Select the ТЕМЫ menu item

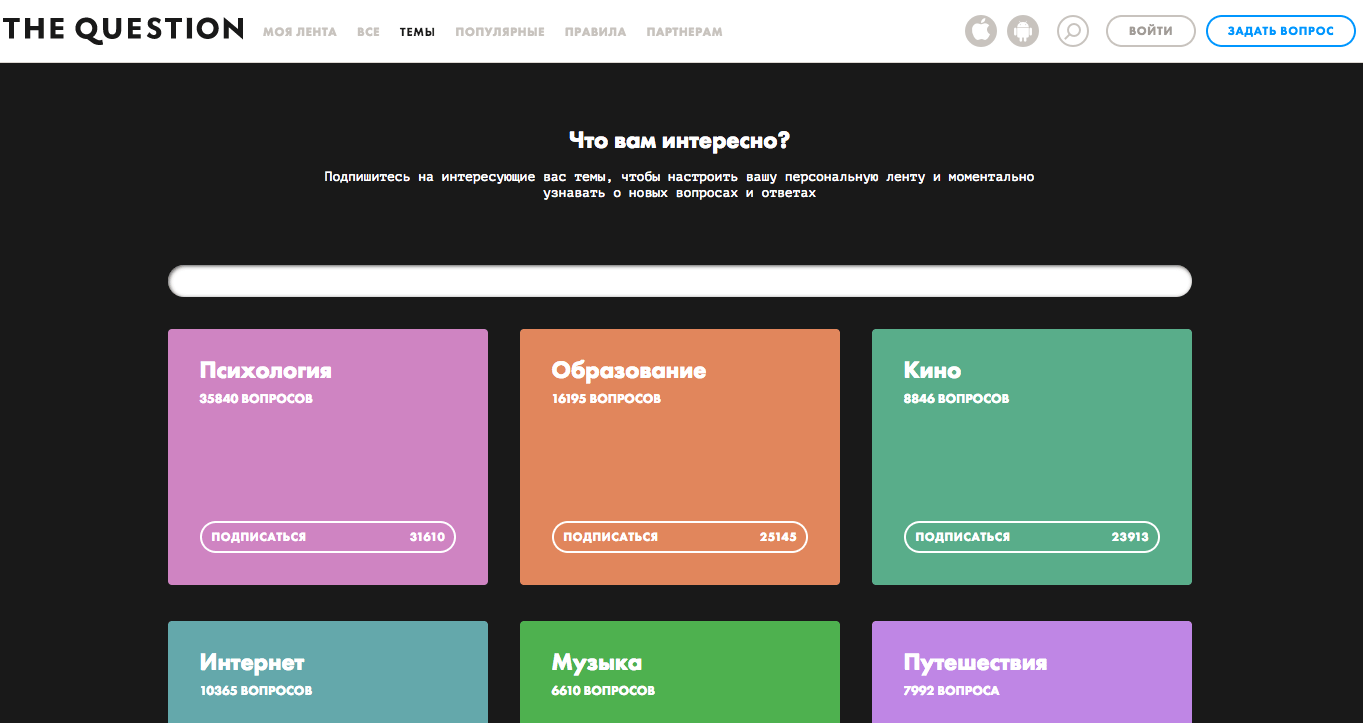pos(417,32)
